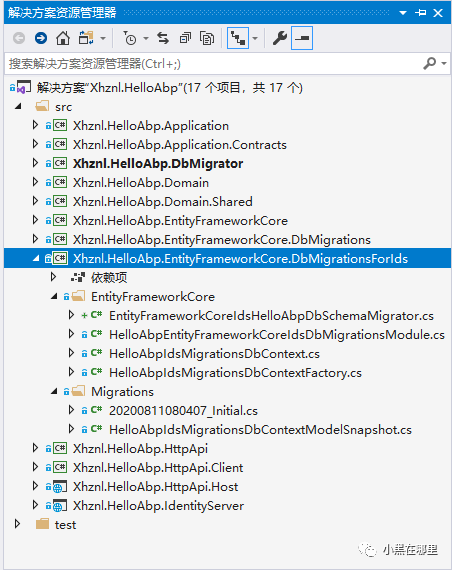This screenshot has height=570, width=452.
Task: Select Xhznl.HelloAbp.DbMigrator startup project
Action: [158, 164]
